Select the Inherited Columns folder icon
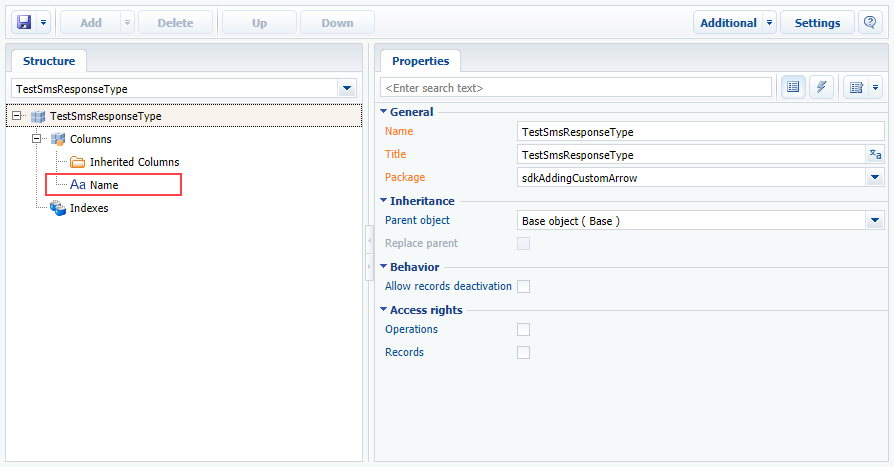This screenshot has width=894, height=467. [78, 162]
